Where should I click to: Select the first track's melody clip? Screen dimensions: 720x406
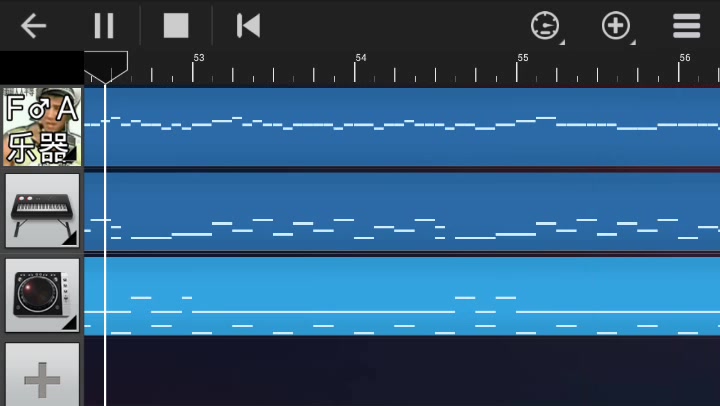402,127
